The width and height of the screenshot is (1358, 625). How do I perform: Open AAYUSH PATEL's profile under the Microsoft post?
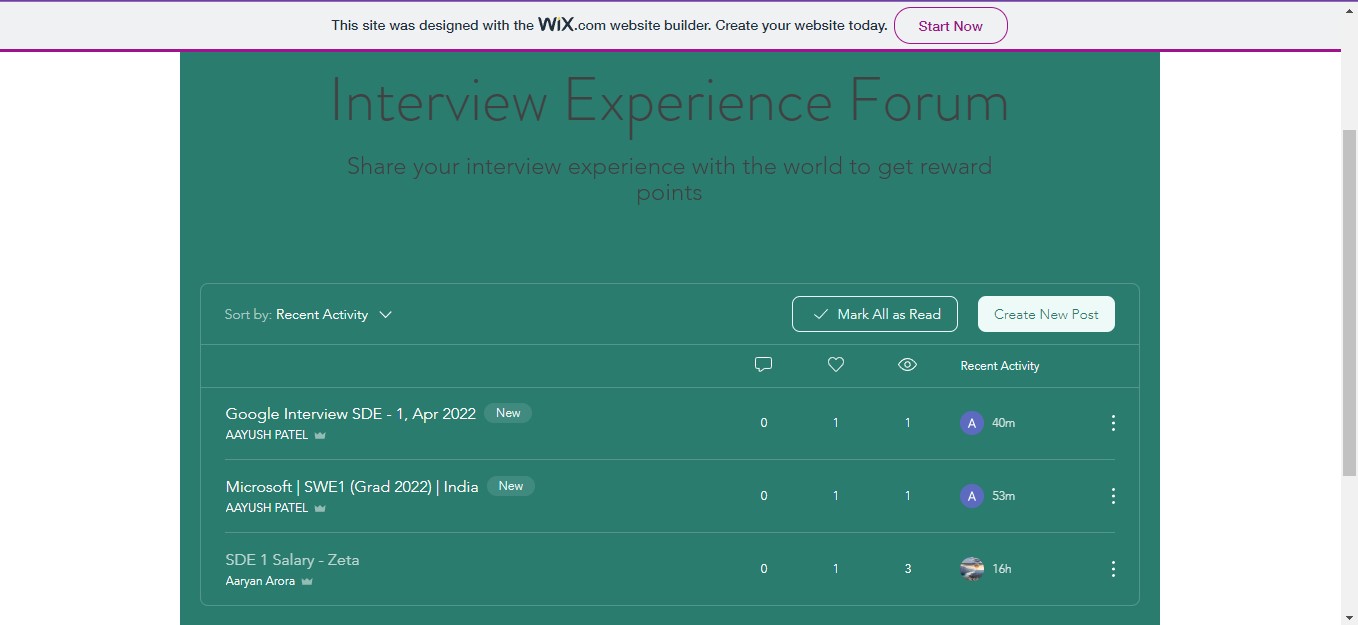point(267,509)
